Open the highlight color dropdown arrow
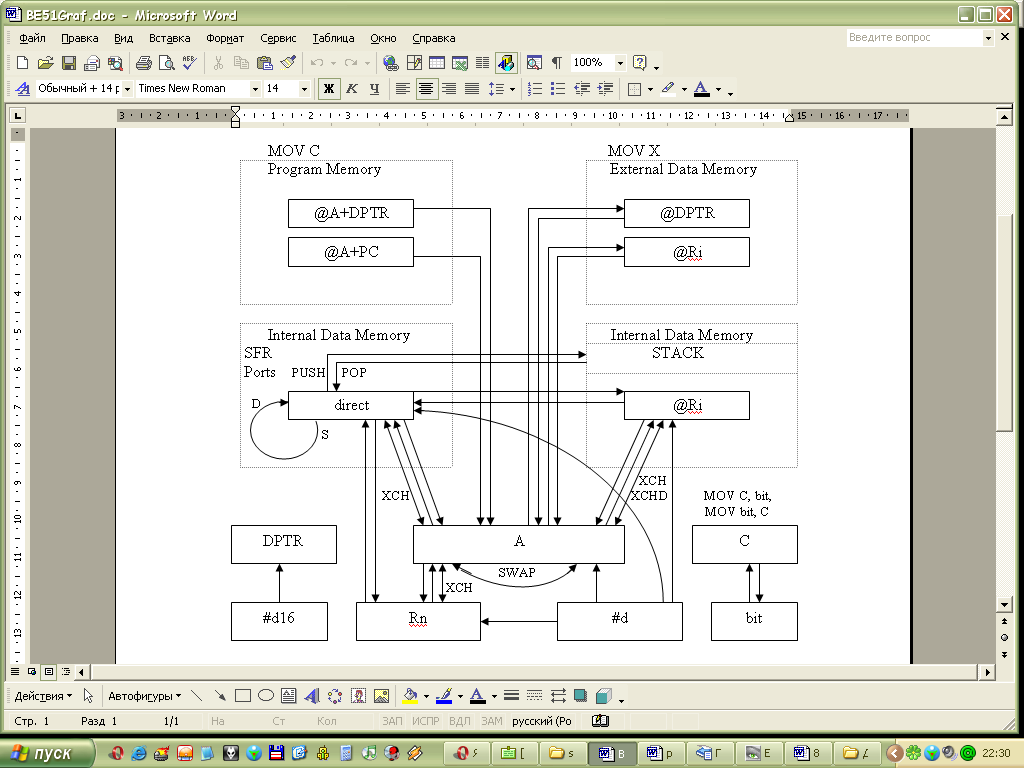Image resolution: width=1024 pixels, height=768 pixels. 684,88
